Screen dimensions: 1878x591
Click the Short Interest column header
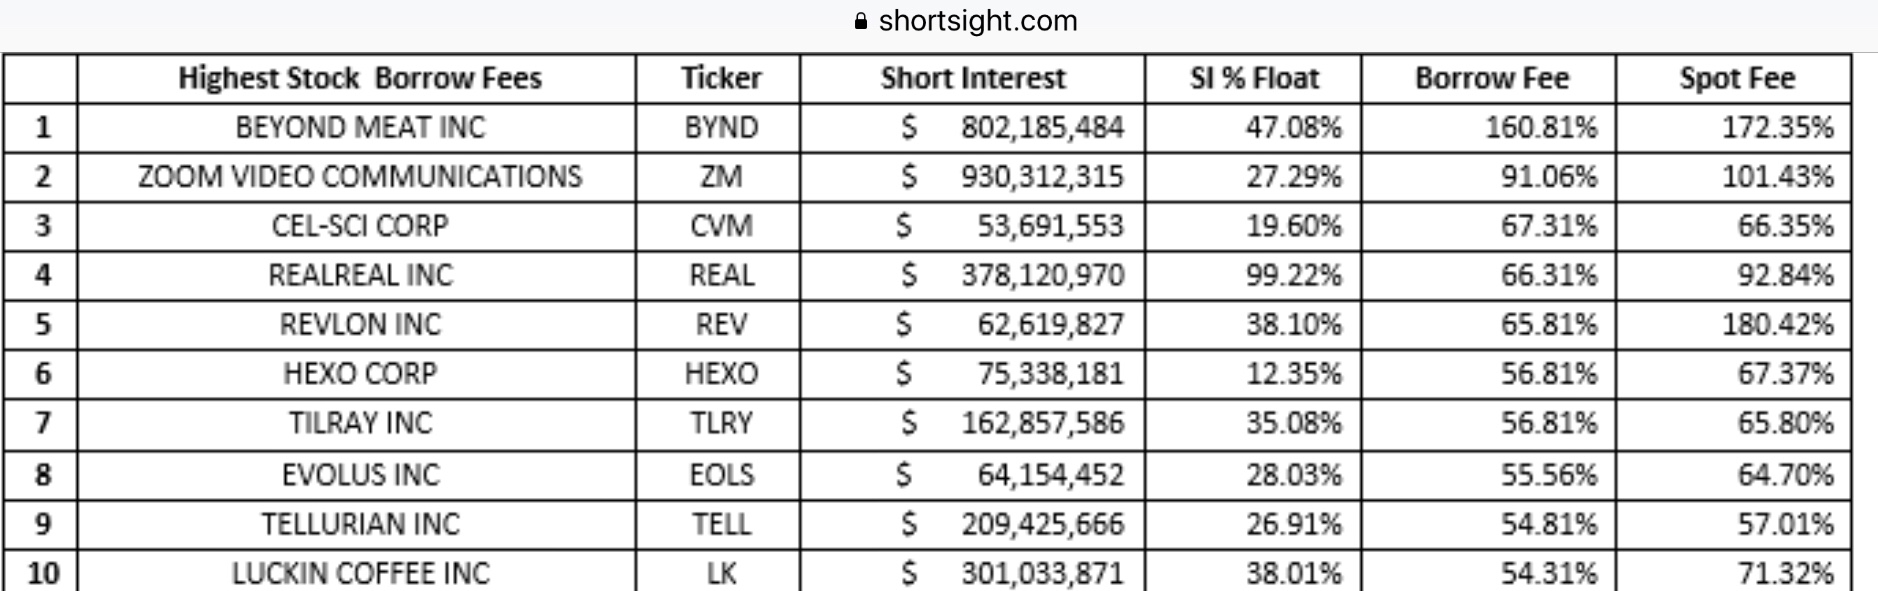coord(972,78)
